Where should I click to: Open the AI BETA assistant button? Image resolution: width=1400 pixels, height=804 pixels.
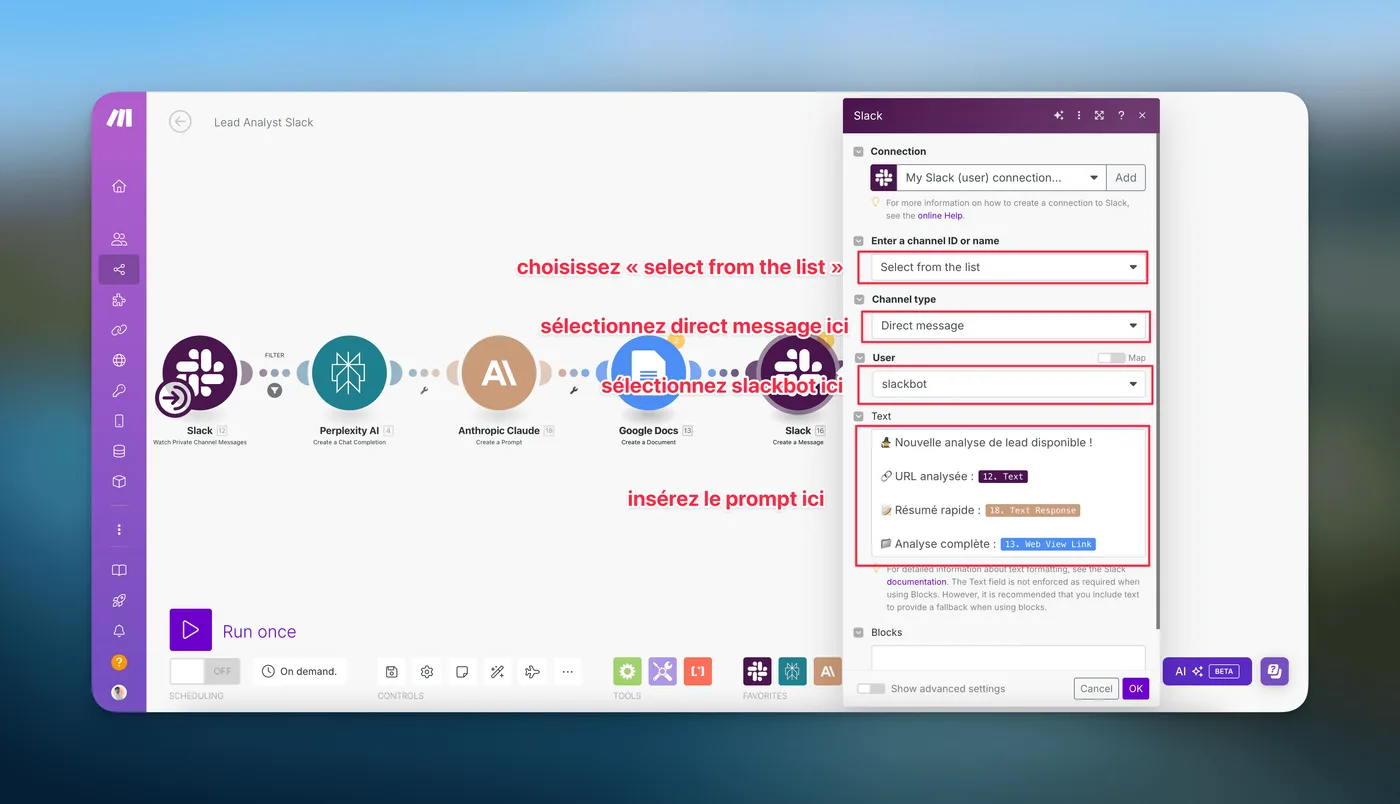[1206, 671]
